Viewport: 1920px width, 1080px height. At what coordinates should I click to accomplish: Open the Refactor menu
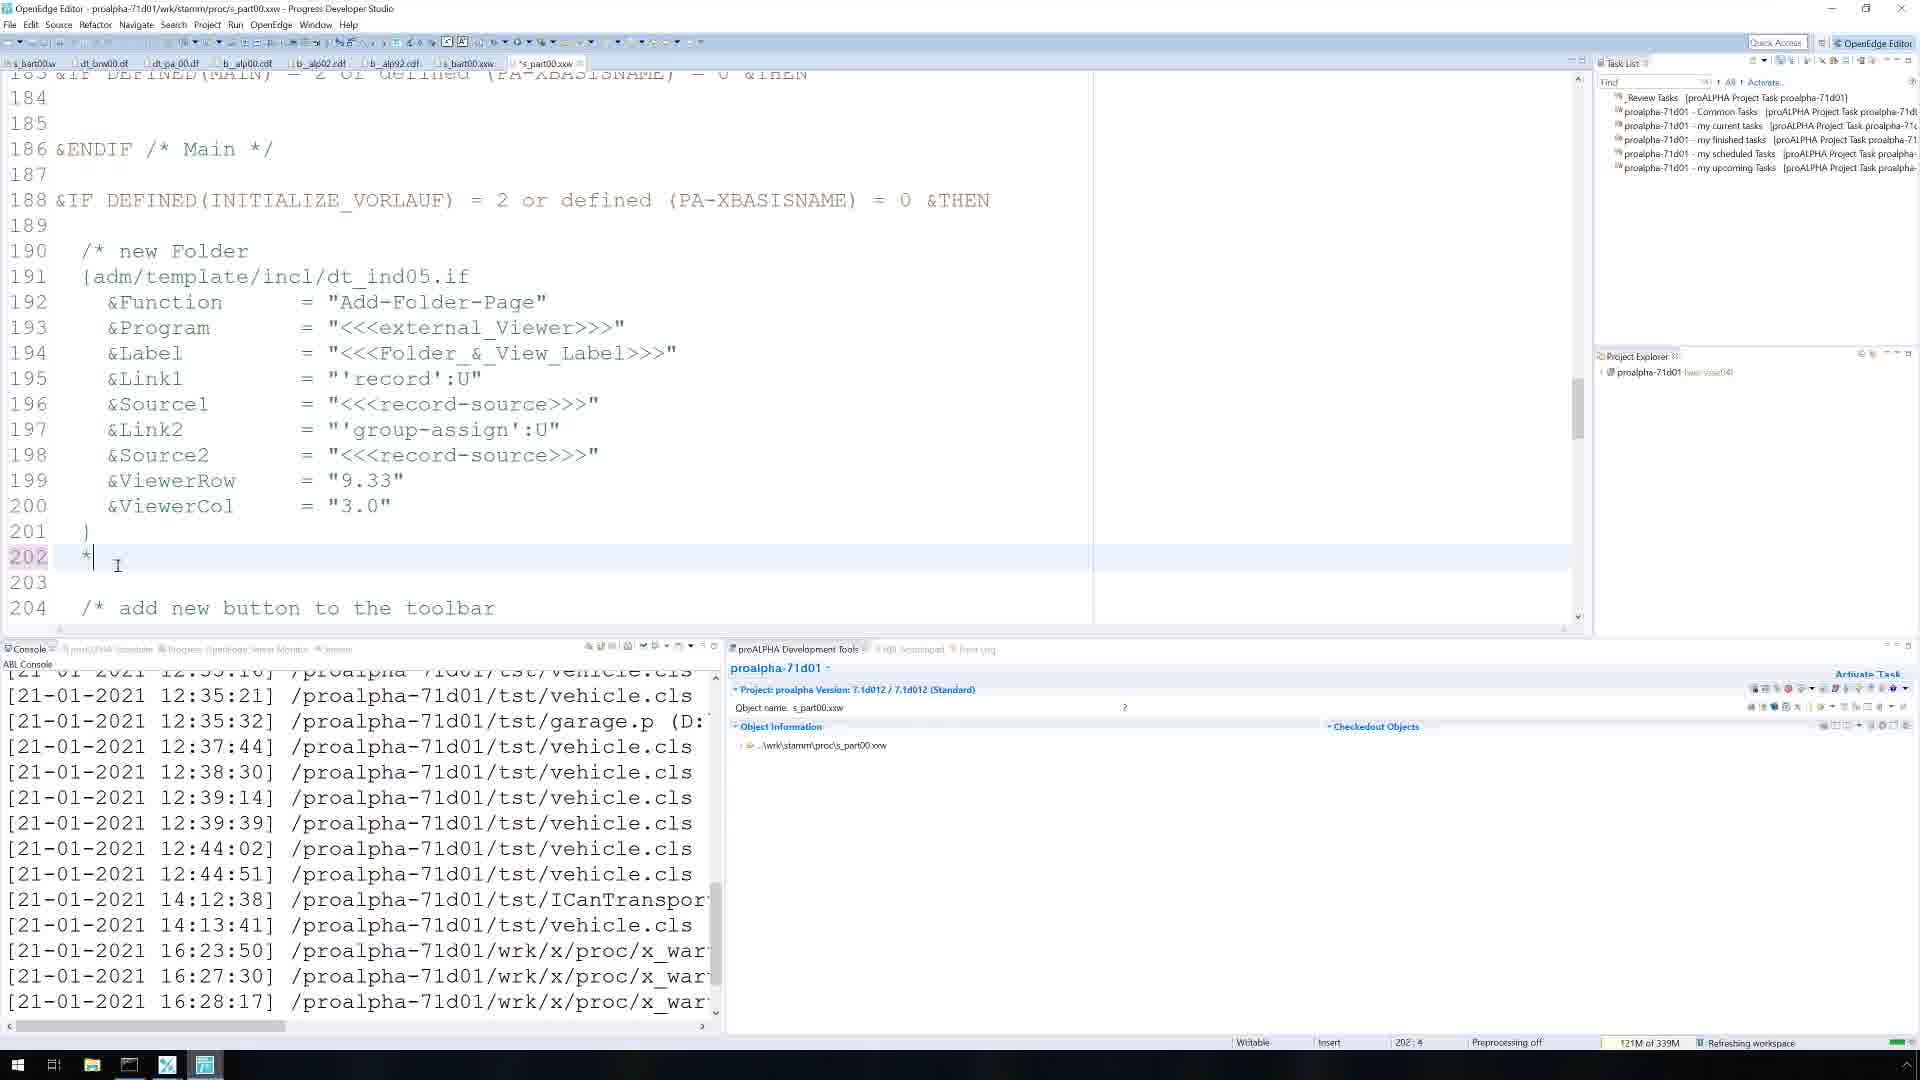coord(95,25)
